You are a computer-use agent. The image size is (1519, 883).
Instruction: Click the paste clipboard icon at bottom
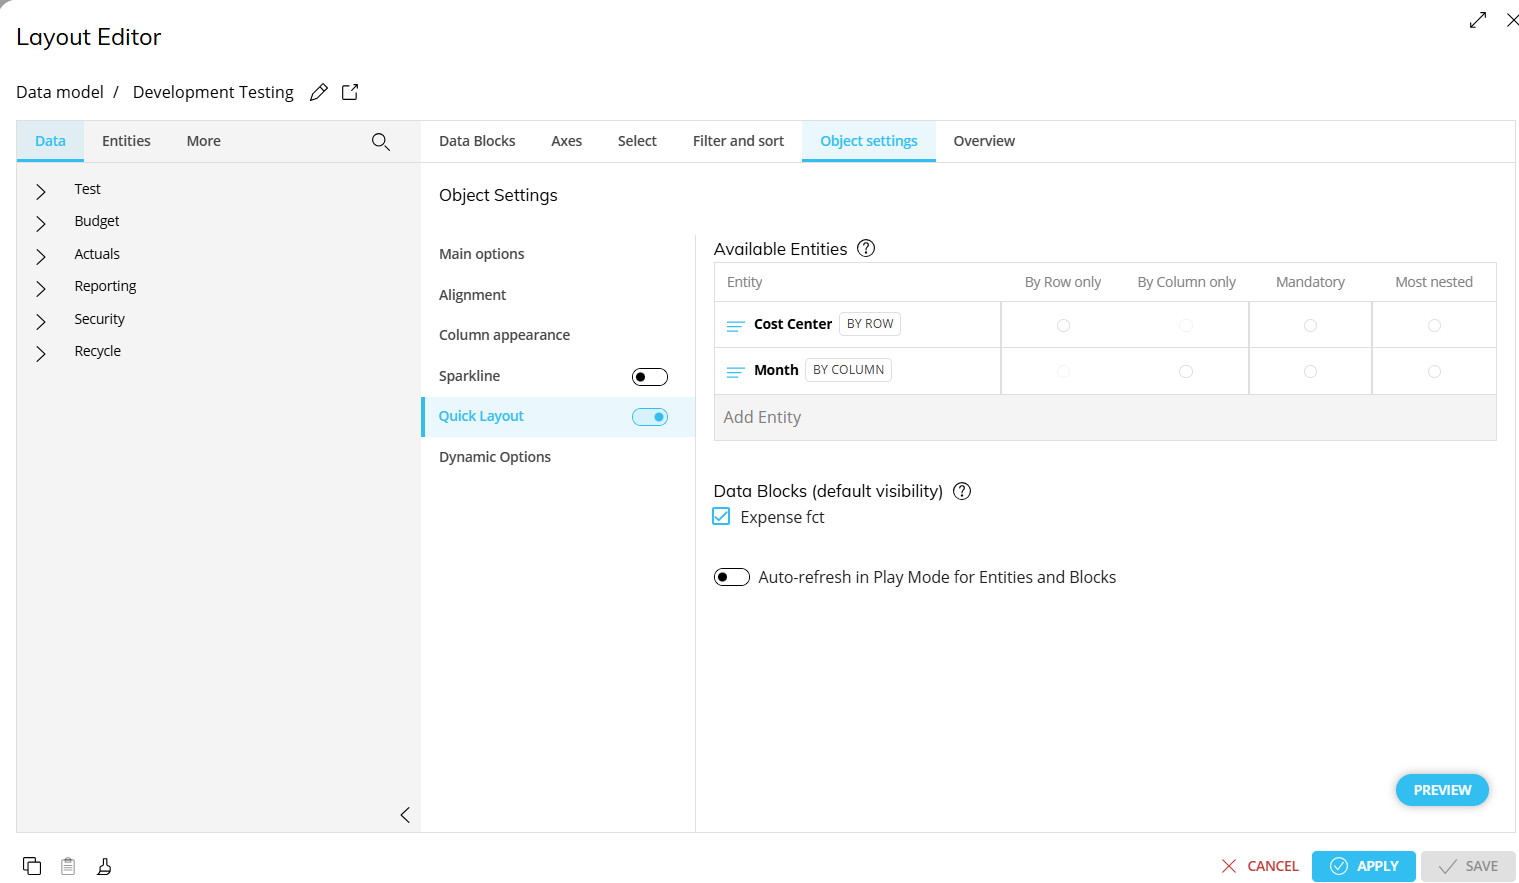(68, 866)
